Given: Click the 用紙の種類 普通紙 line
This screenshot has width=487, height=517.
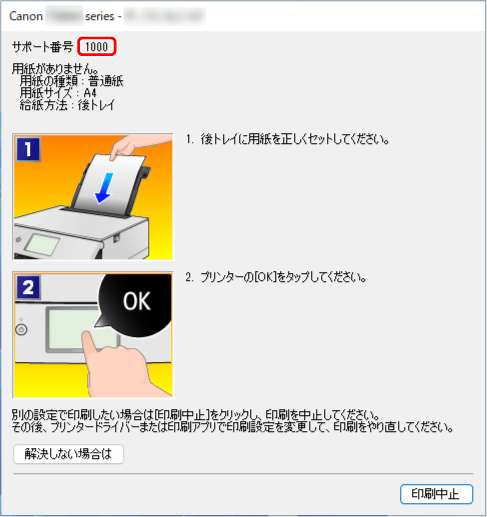Looking at the screenshot, I should 71,81.
